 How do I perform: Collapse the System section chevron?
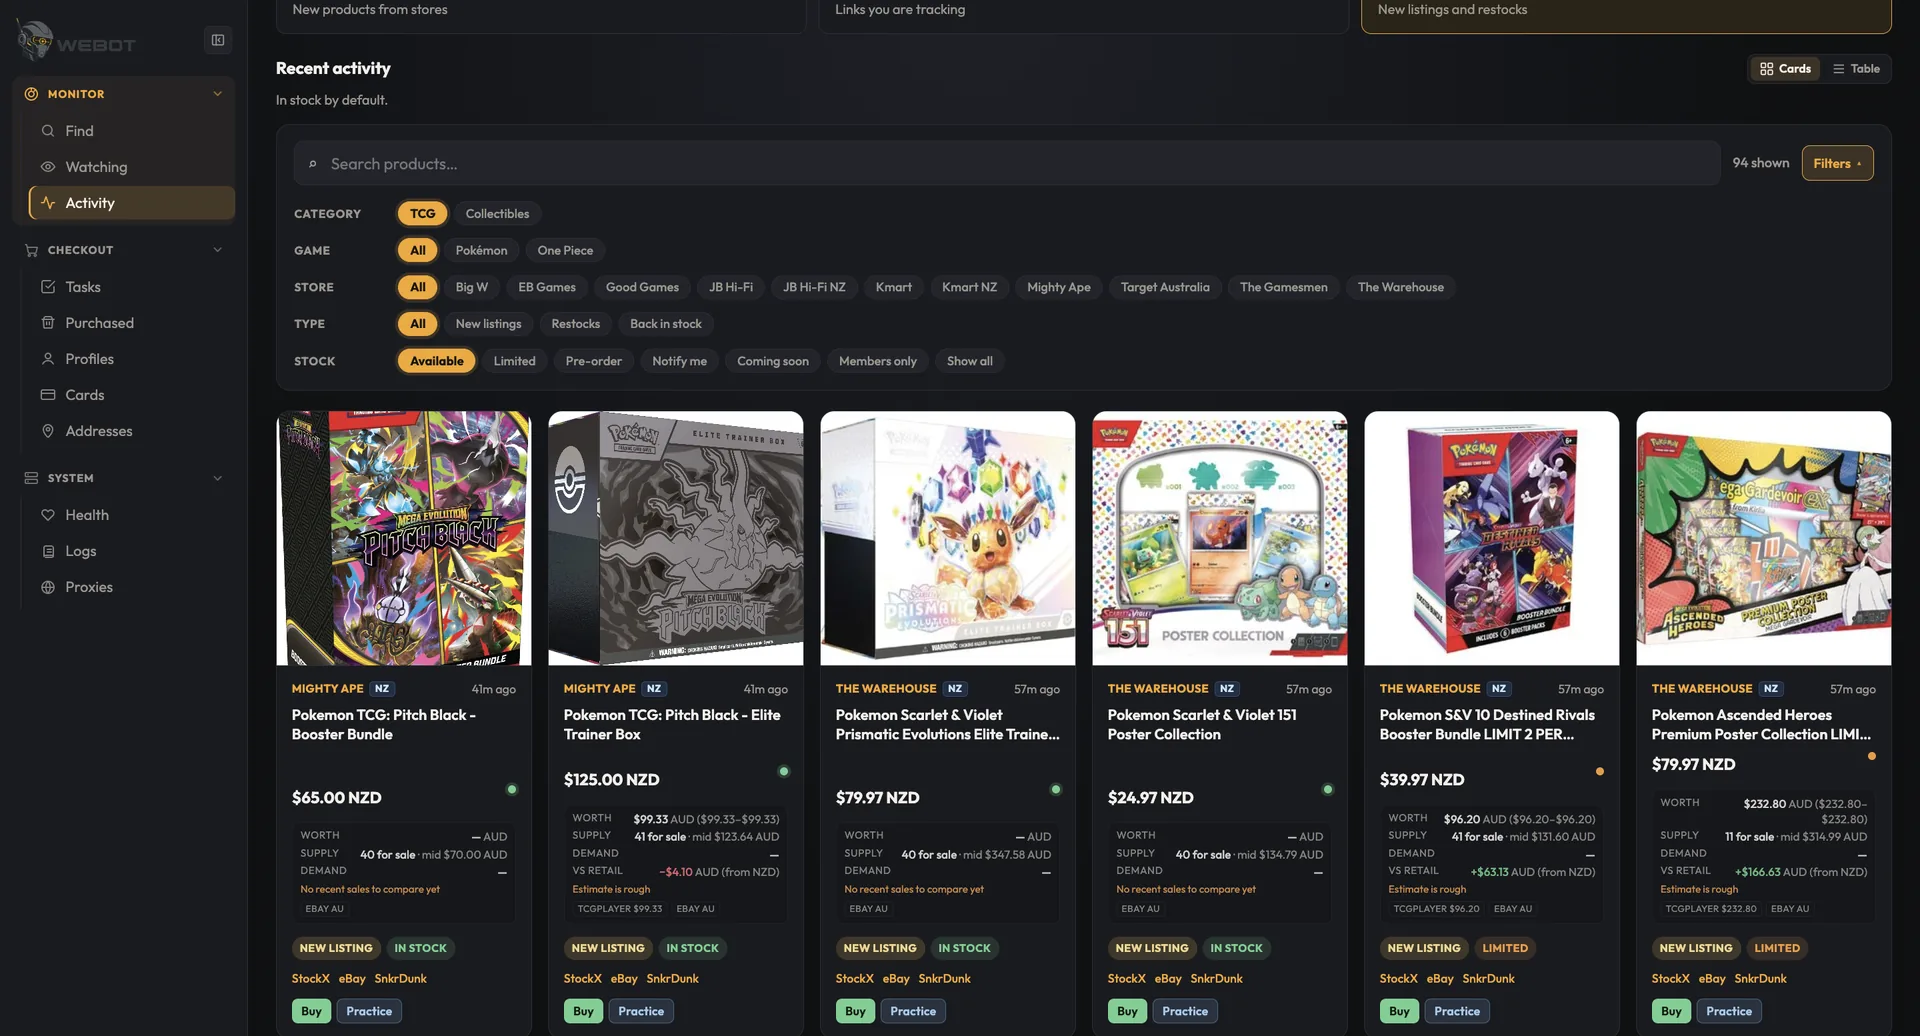point(217,478)
